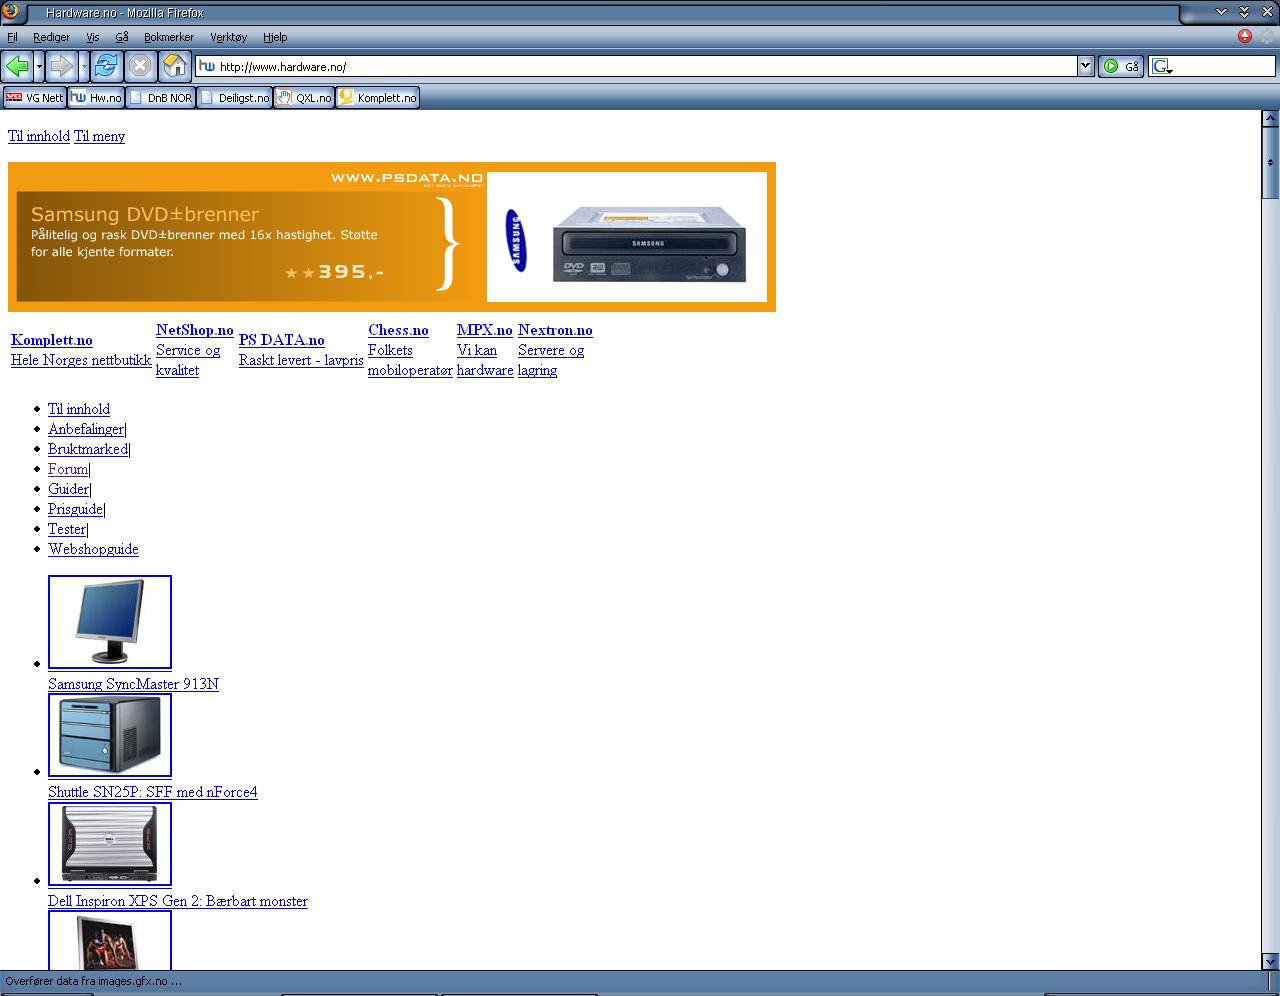Open the VG Nett bookmark
1280x996 pixels.
[x=34, y=98]
